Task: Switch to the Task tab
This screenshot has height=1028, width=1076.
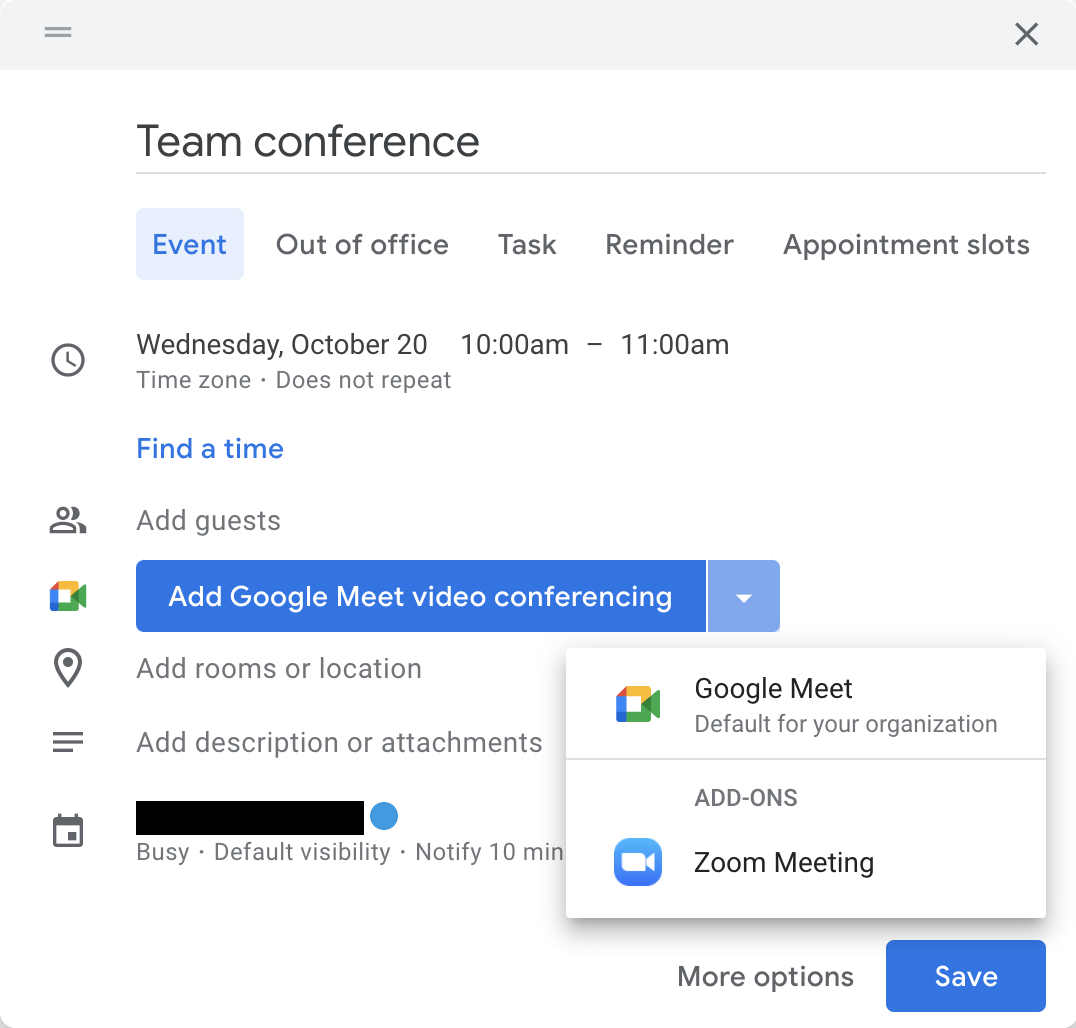Action: 527,244
